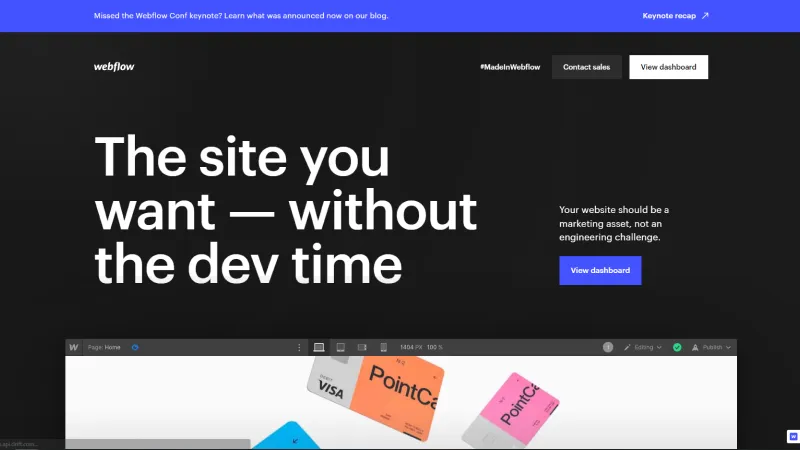The width and height of the screenshot is (800, 450).
Task: Select the mobile portrait breakpoint icon
Action: pos(384,347)
